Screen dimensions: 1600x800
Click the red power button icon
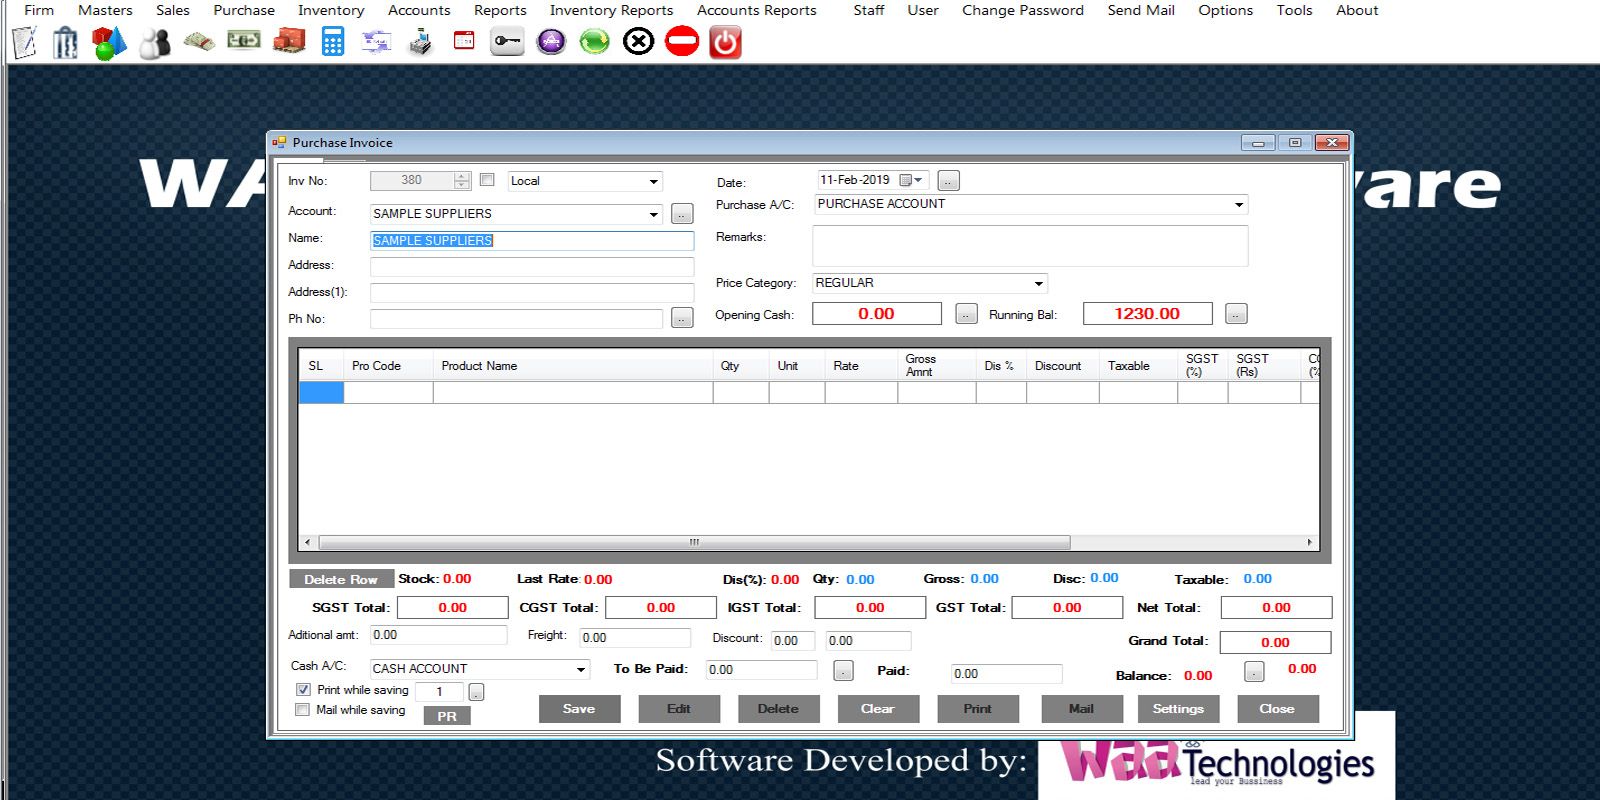pyautogui.click(x=725, y=42)
